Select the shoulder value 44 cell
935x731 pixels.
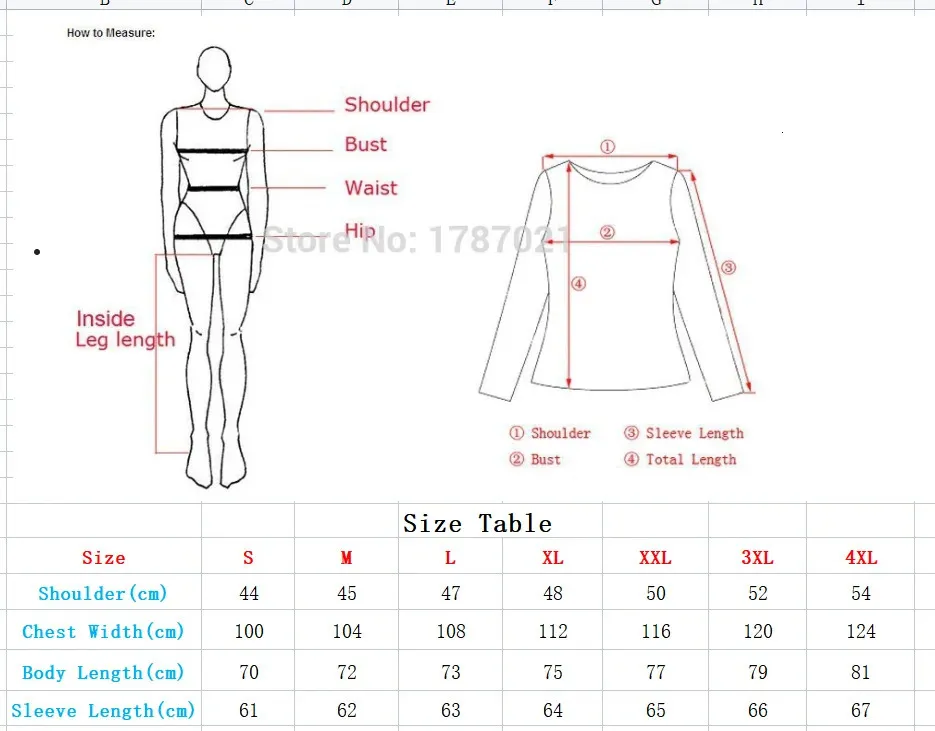point(249,593)
